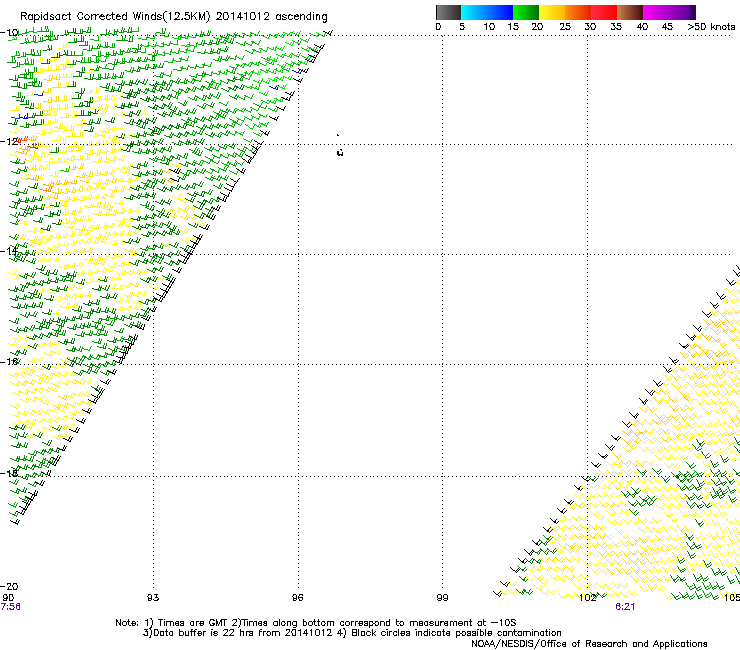Click purple swath time '6:21'
This screenshot has width=740, height=650.
coord(625,607)
